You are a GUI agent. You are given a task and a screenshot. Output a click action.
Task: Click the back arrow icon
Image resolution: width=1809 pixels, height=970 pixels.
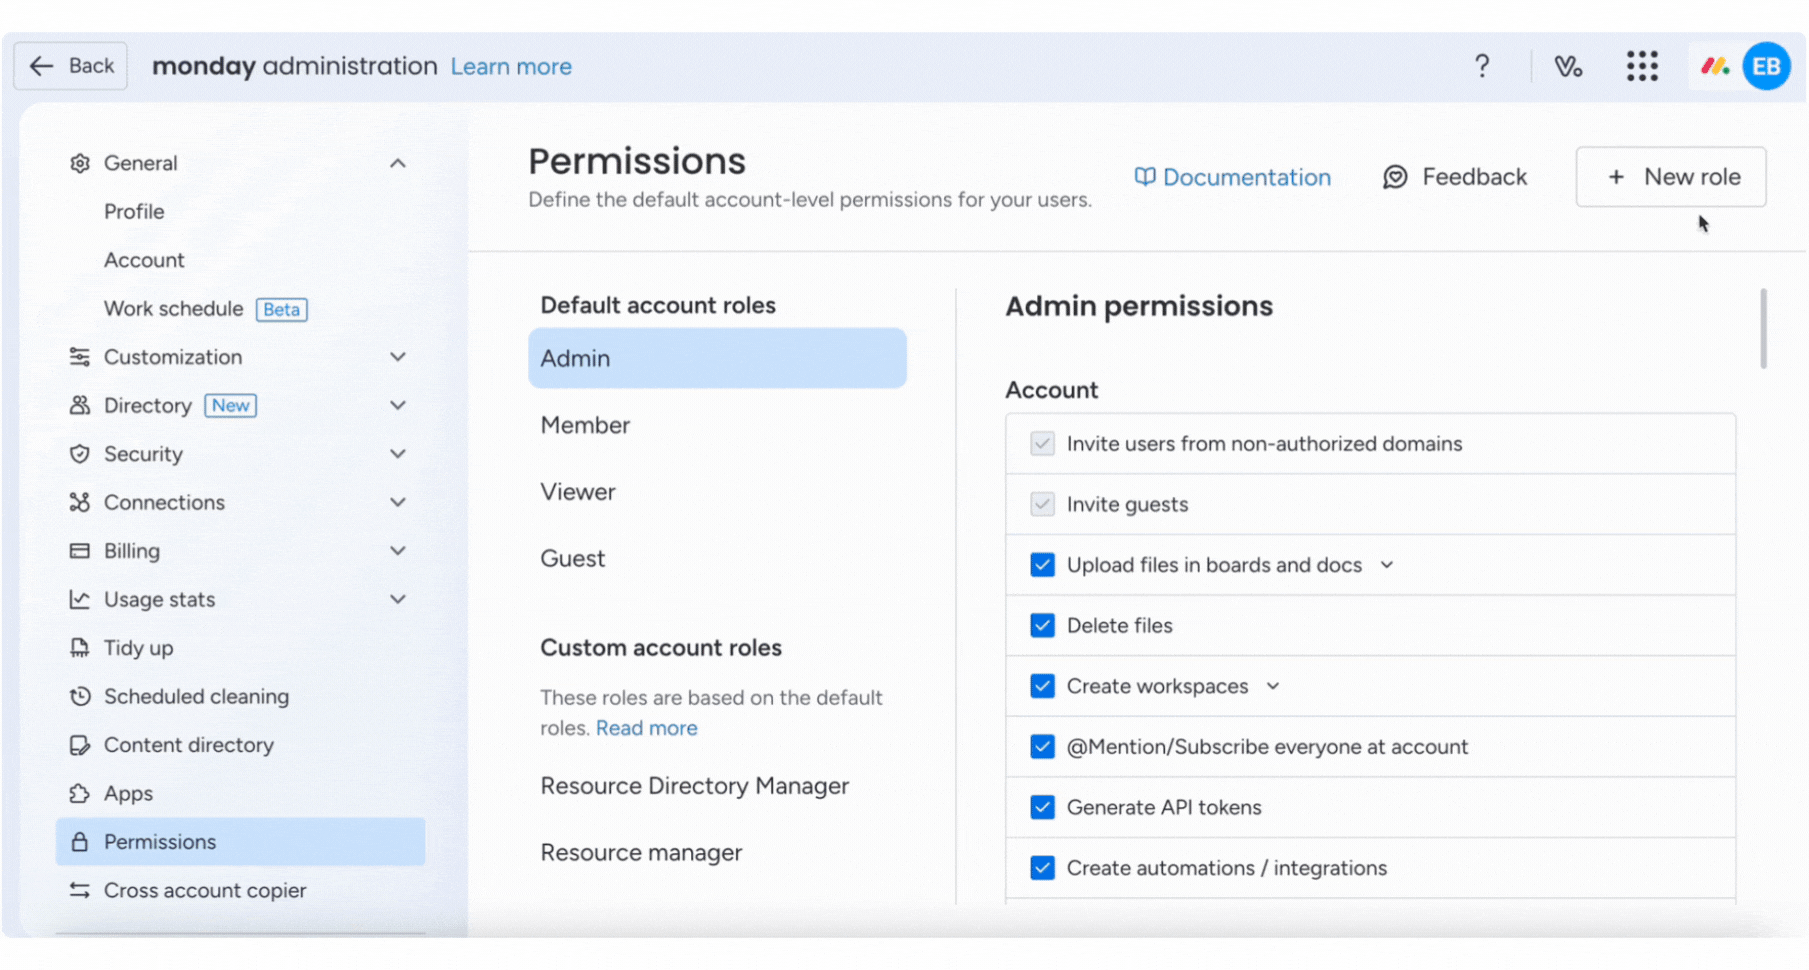click(41, 66)
